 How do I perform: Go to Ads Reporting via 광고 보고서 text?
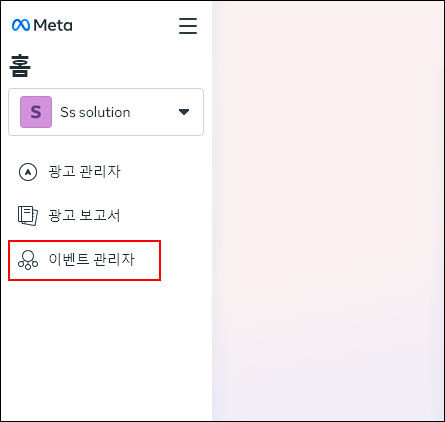[84, 215]
